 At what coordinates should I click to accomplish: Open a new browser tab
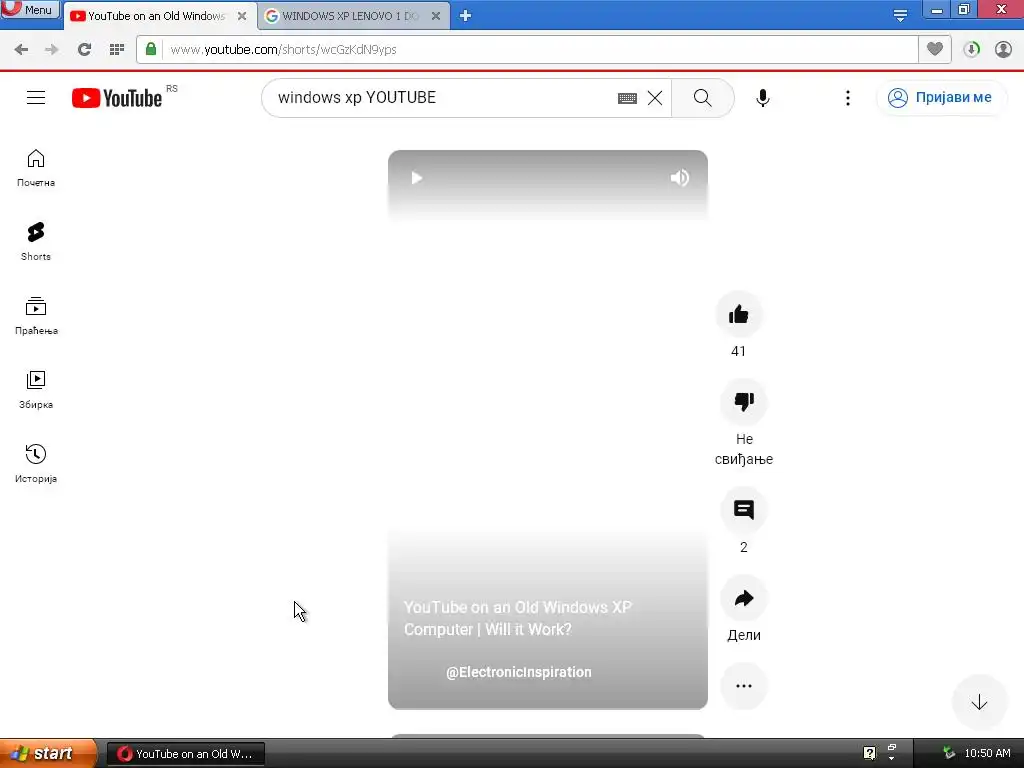click(x=465, y=16)
